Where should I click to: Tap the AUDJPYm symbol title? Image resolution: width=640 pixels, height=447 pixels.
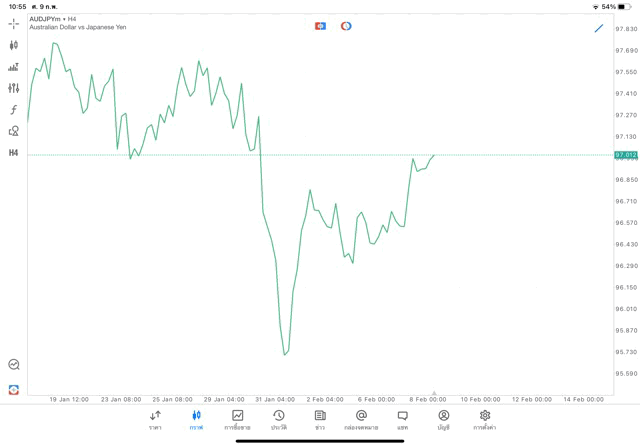44,19
